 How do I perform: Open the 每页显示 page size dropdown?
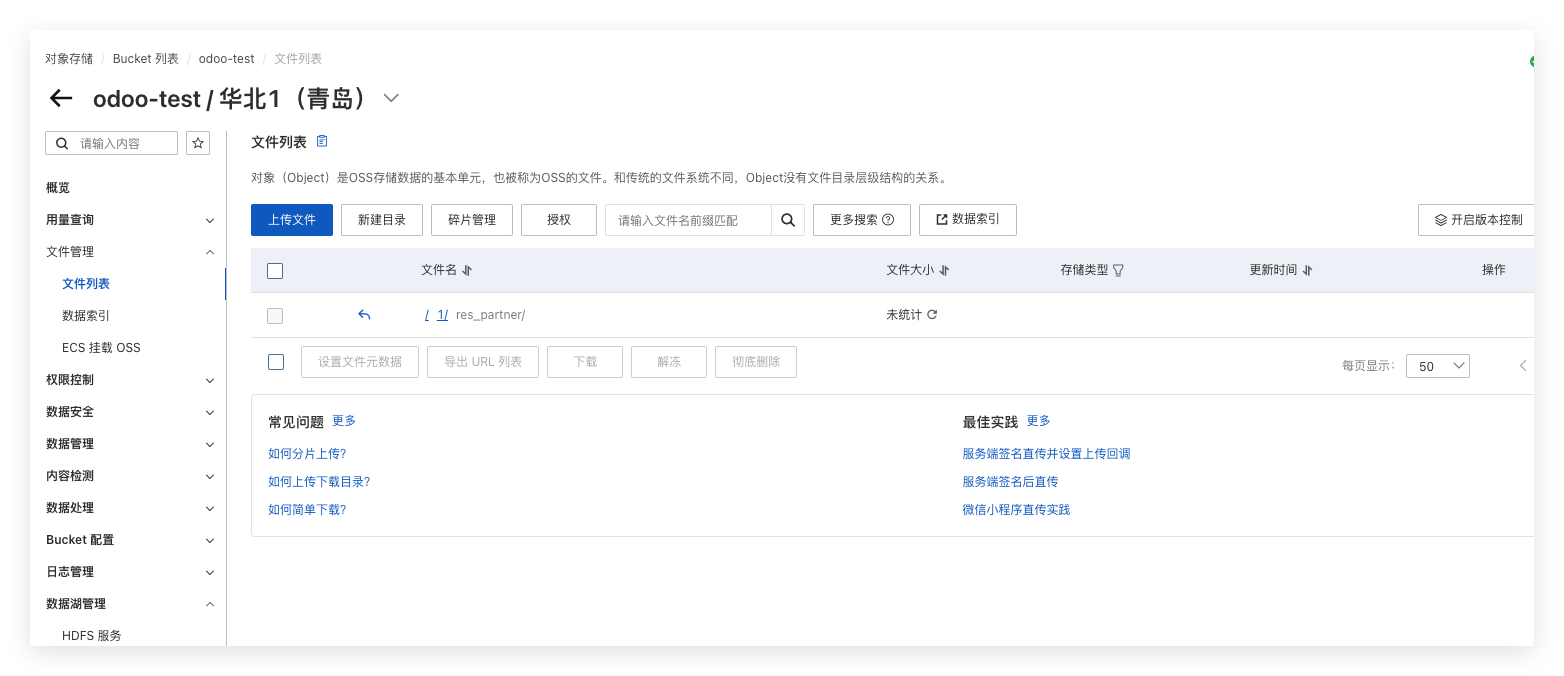tap(1437, 366)
